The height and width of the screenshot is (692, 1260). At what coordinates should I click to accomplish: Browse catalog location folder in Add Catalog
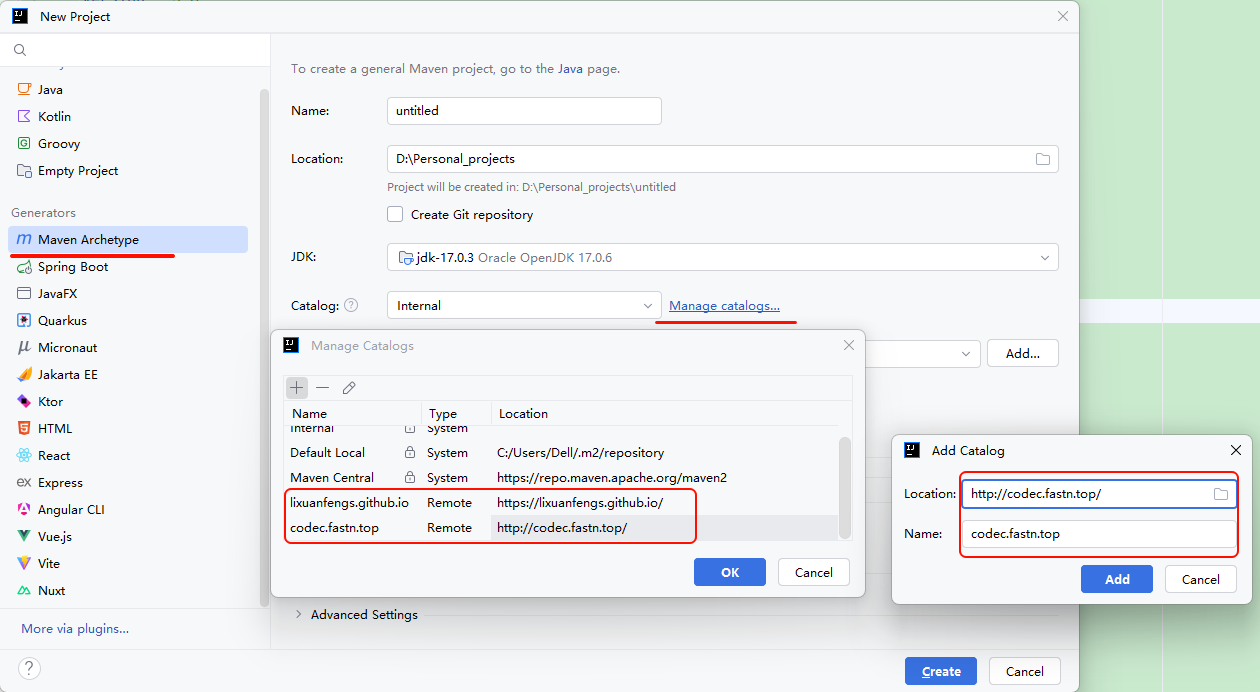tap(1221, 494)
